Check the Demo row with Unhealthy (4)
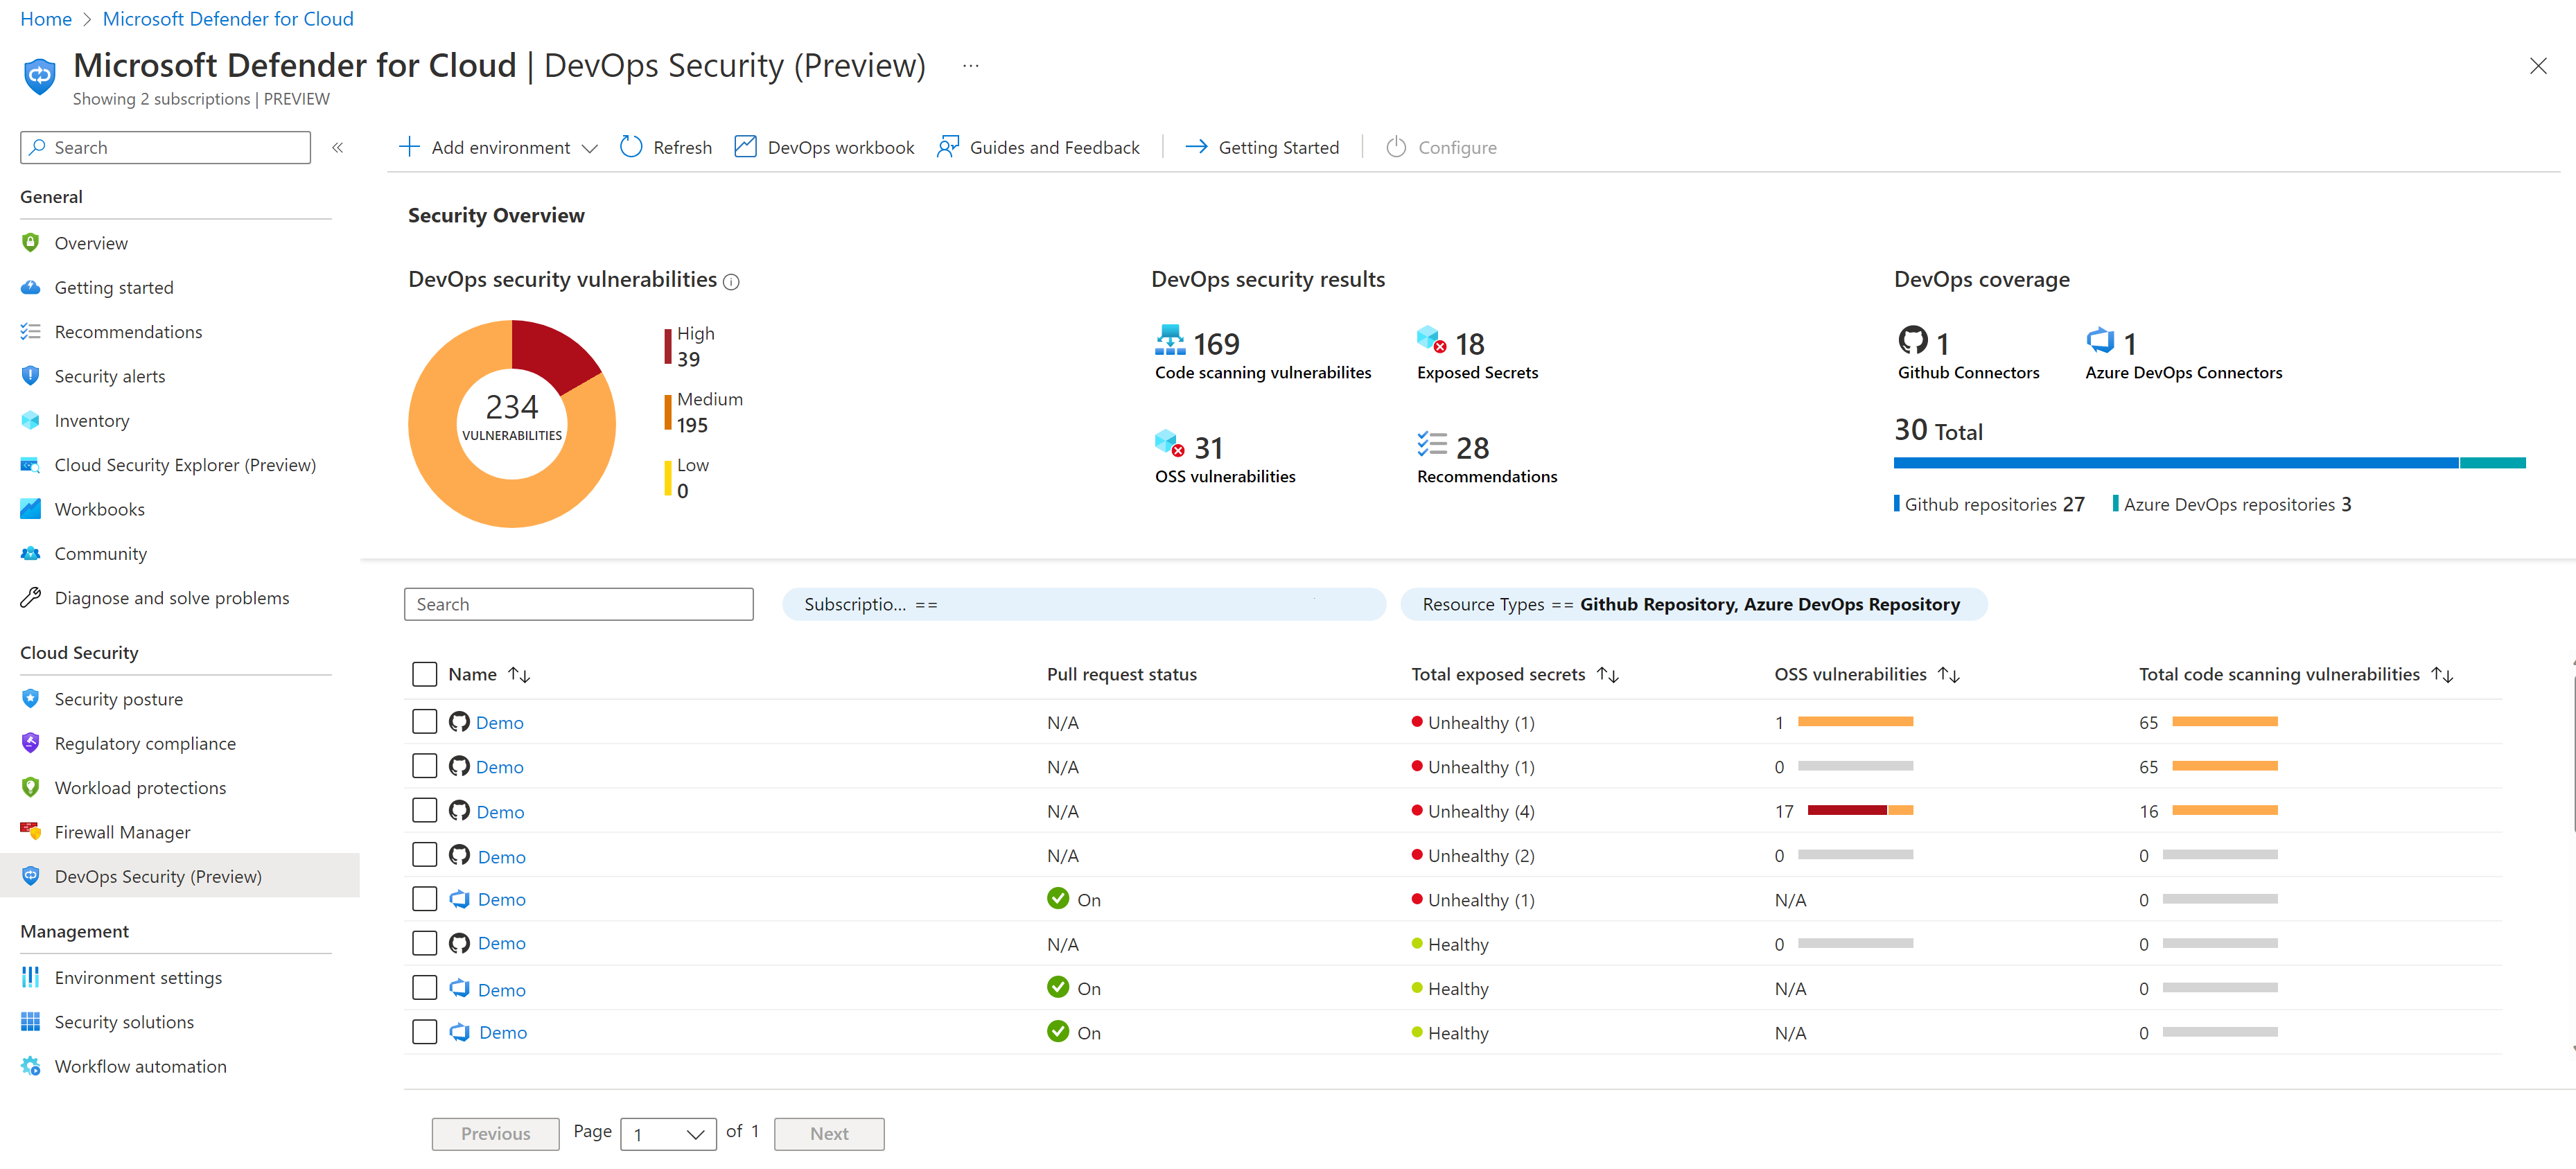Image resolution: width=2576 pixels, height=1169 pixels. click(425, 810)
